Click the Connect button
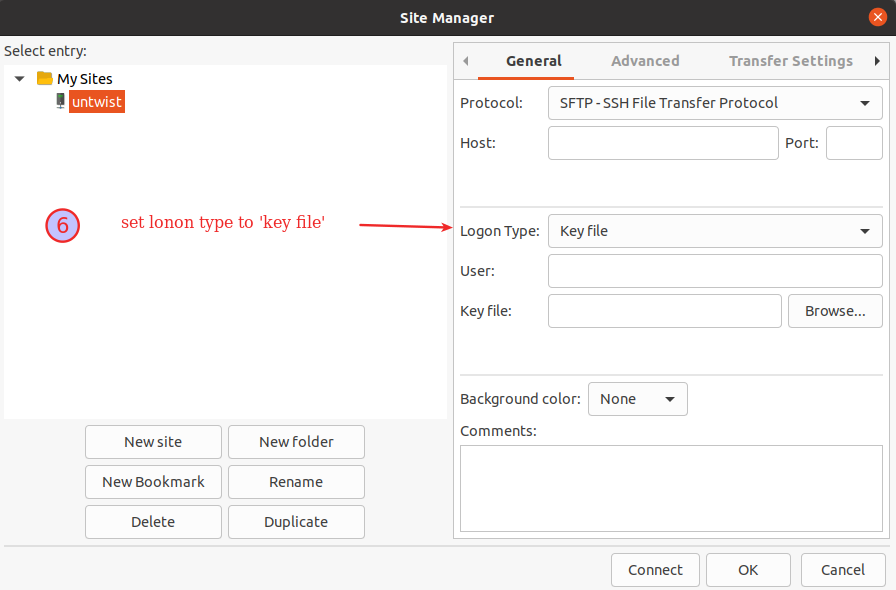Viewport: 896px width, 590px height. pos(655,570)
